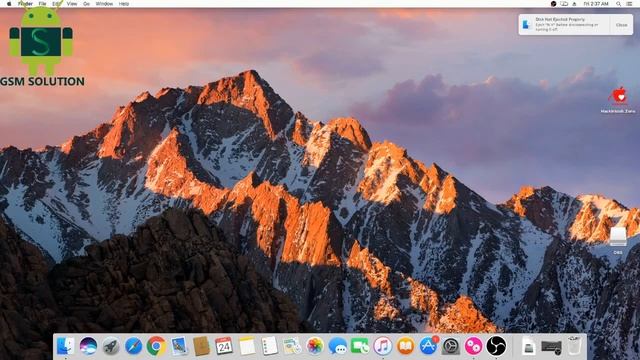Open the document stack in Dock
This screenshot has width=640, height=360.
point(529,346)
